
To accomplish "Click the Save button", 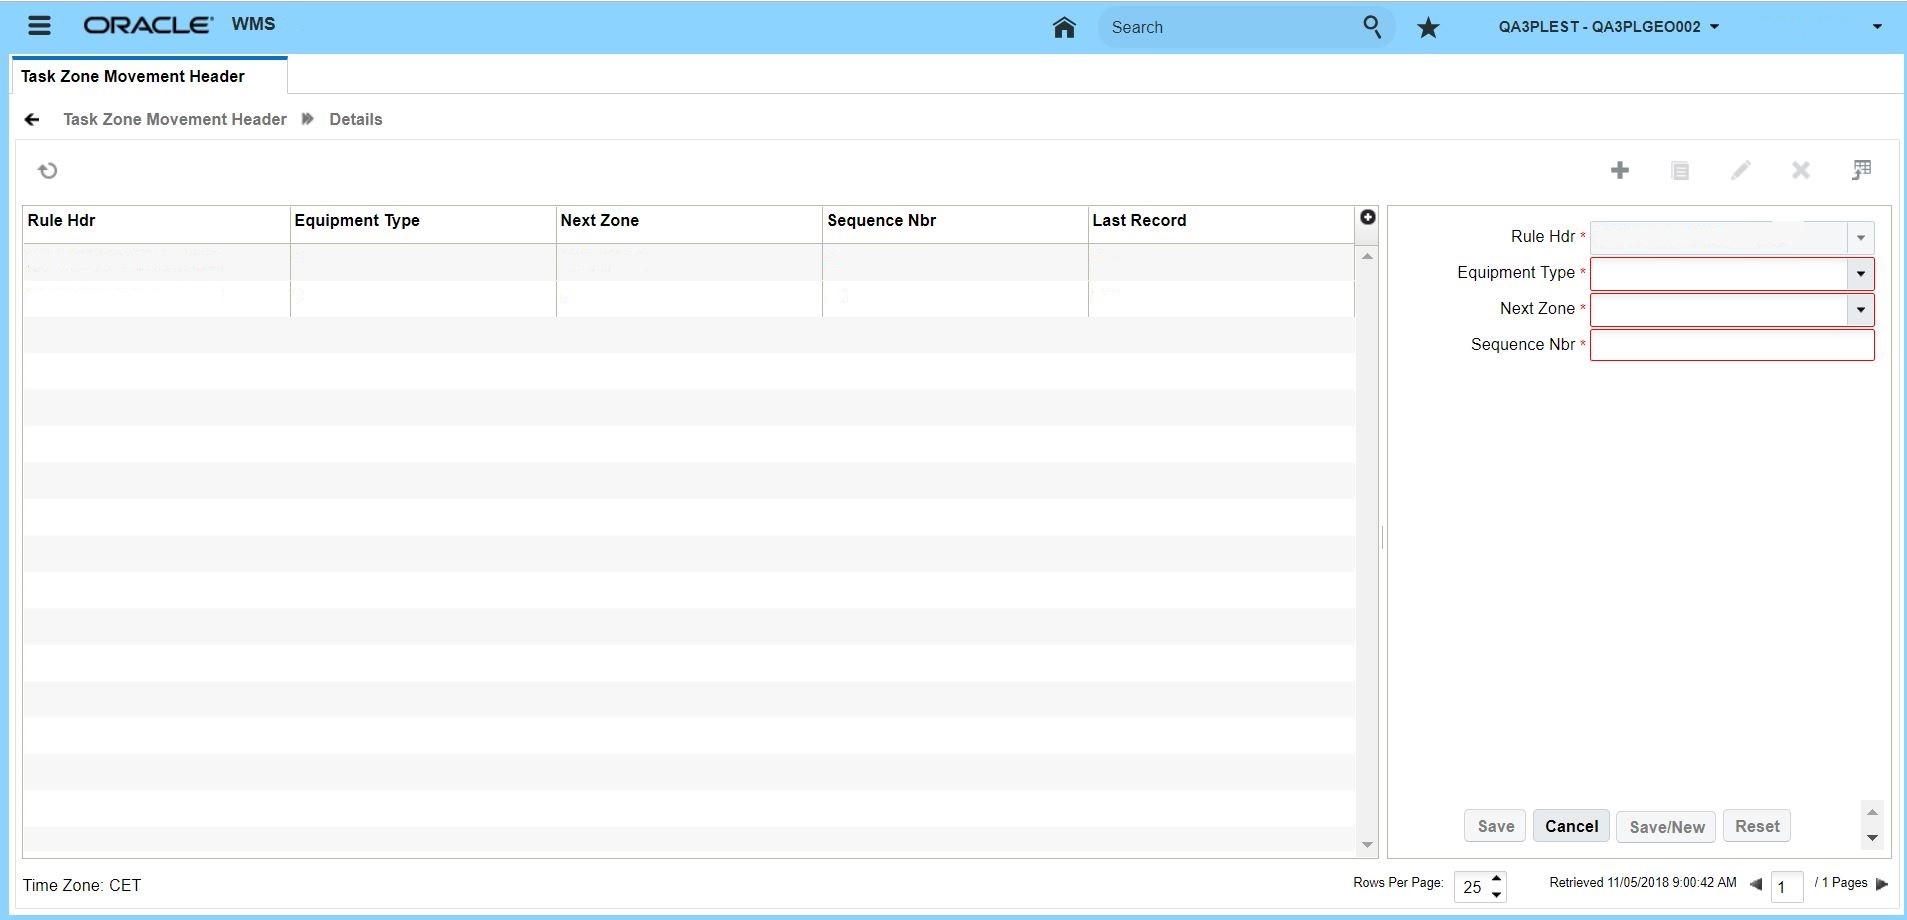I will pos(1496,826).
